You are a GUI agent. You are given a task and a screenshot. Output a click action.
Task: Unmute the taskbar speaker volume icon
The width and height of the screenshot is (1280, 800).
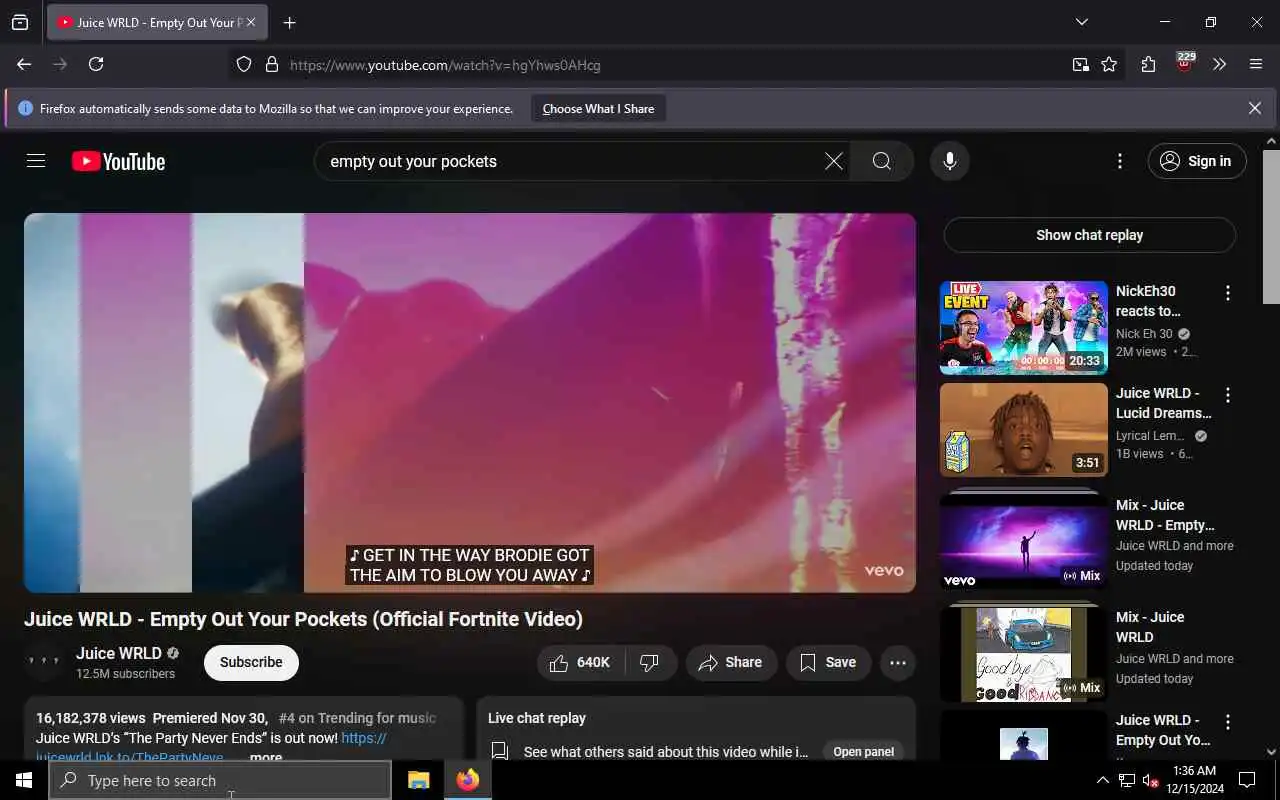click(1151, 780)
